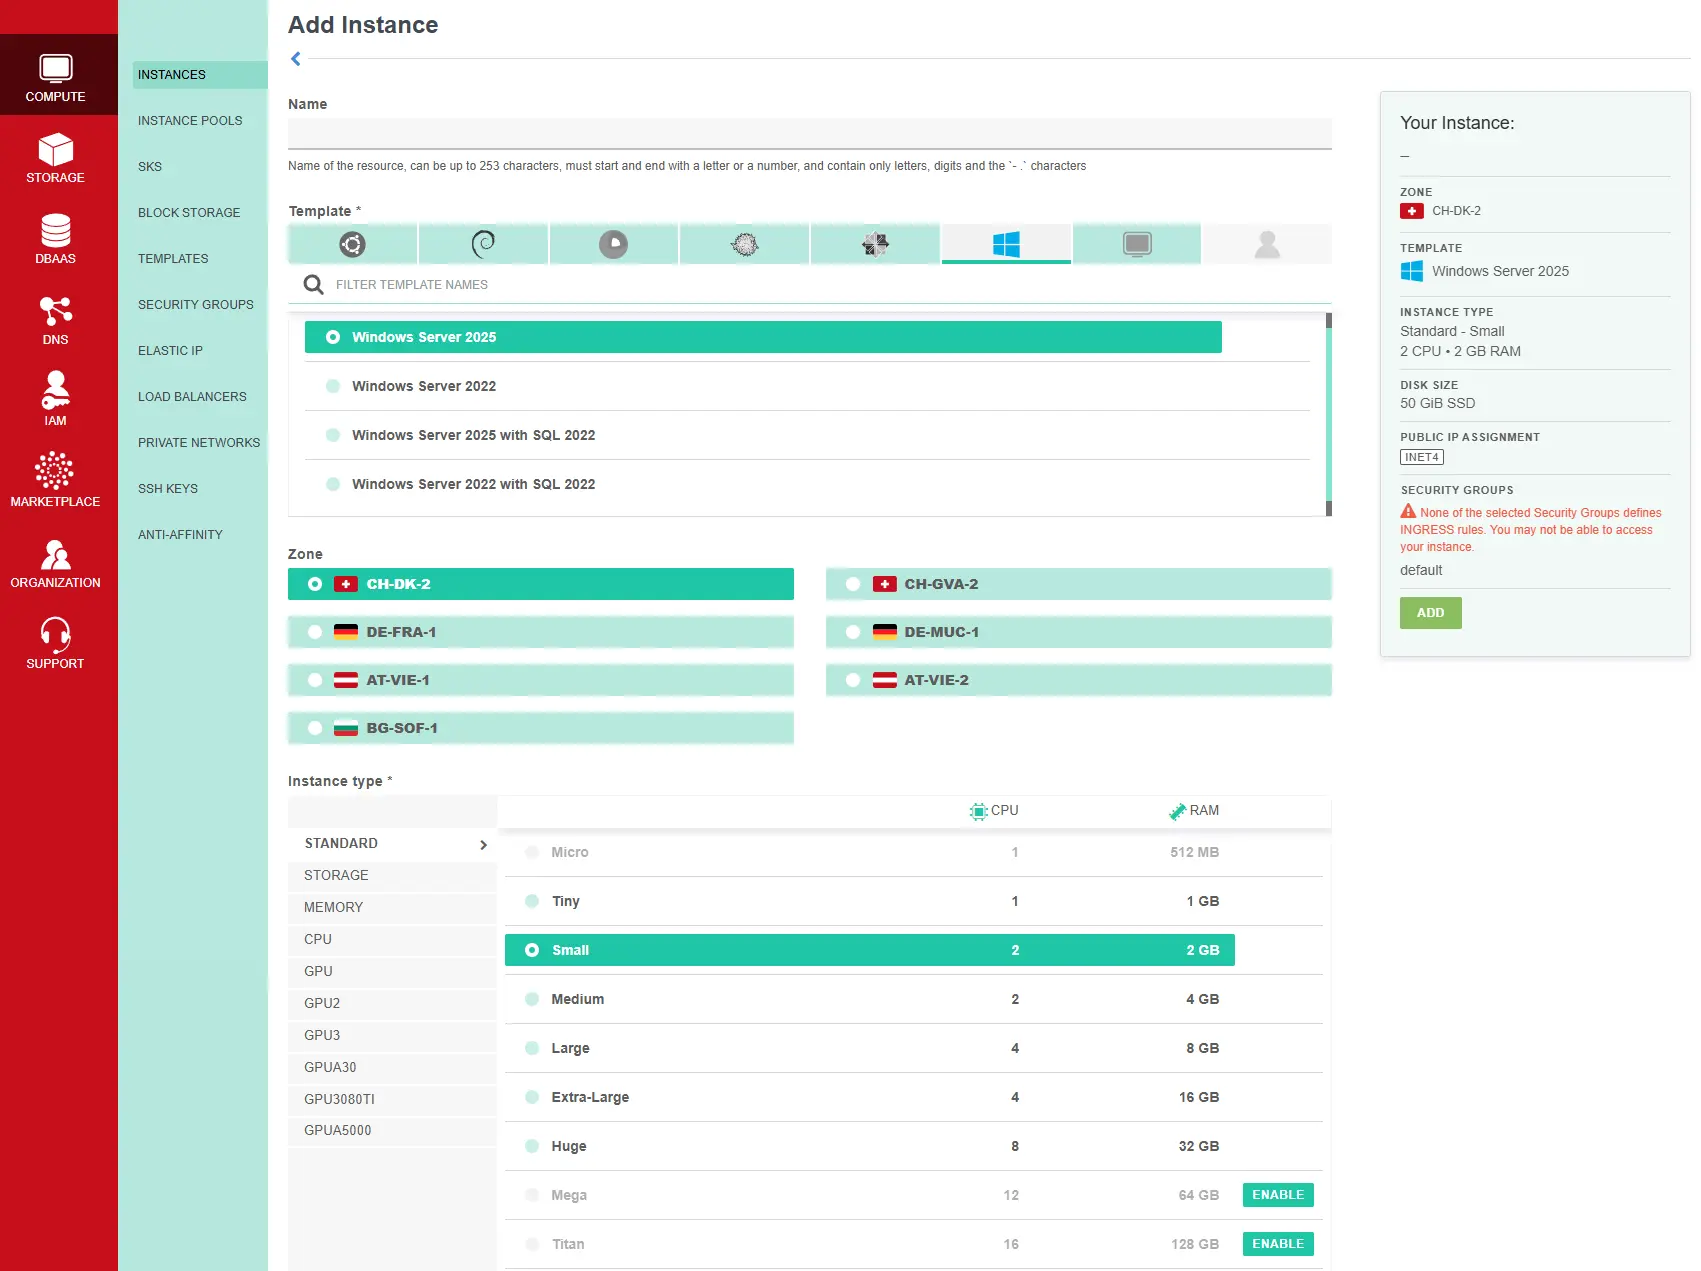Select the DE-FRA-1 zone

pyautogui.click(x=541, y=632)
